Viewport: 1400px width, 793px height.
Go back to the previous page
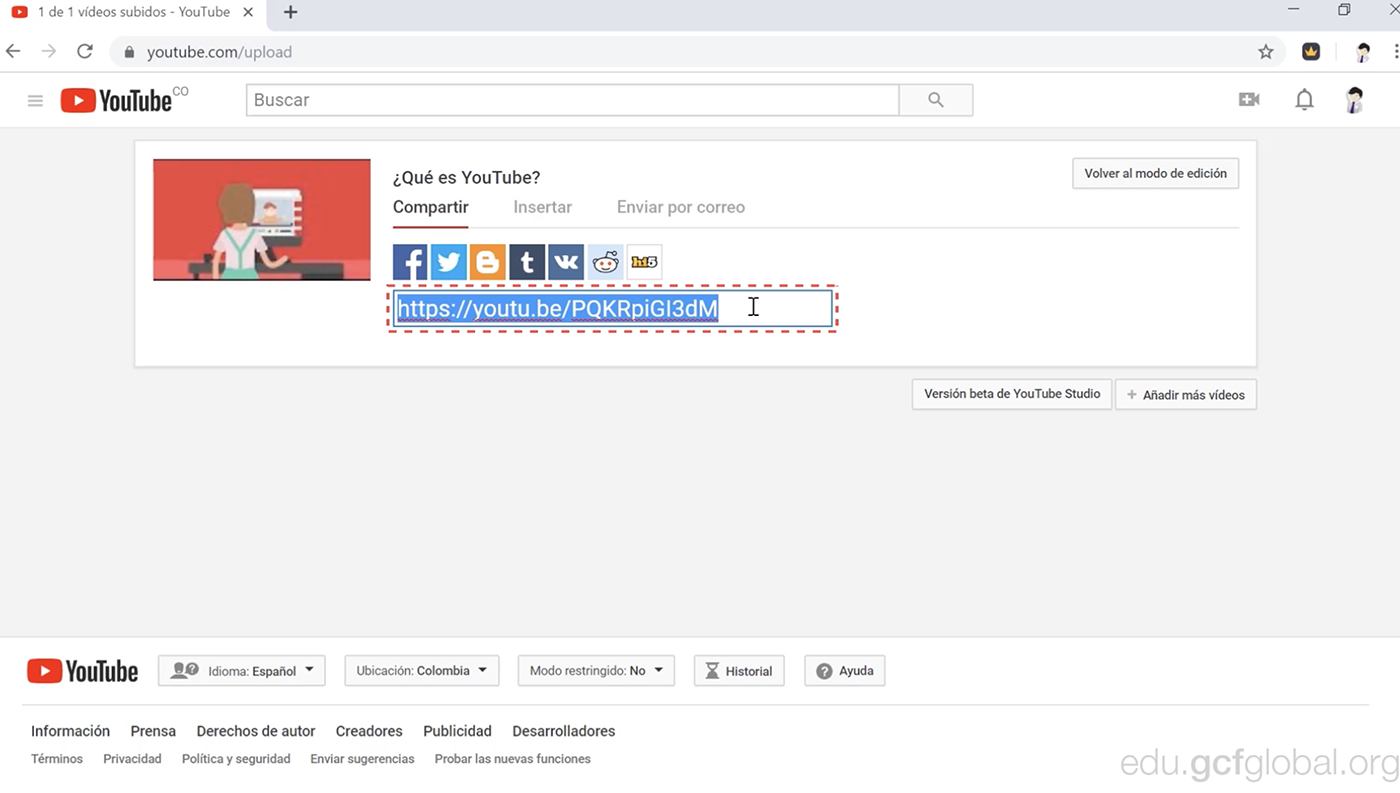13,51
